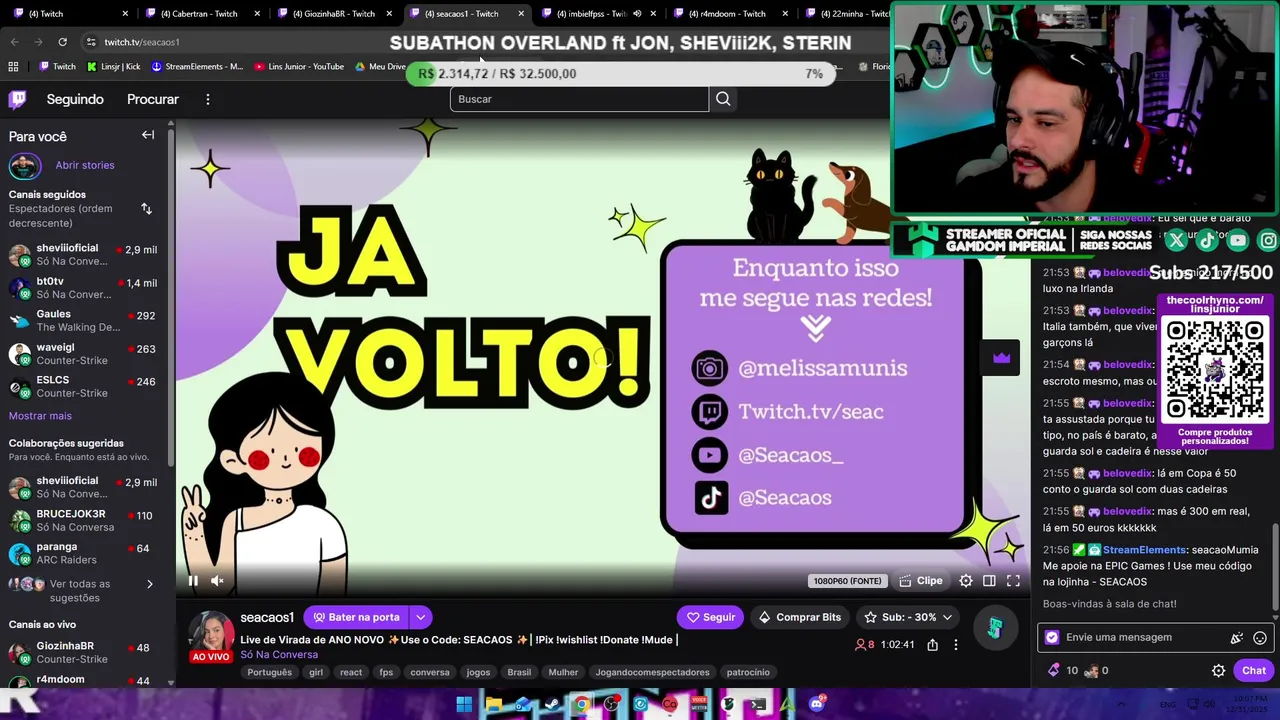Screen dimensions: 1280x720
Task: Open the Windows Start button
Action: pyautogui.click(x=464, y=704)
